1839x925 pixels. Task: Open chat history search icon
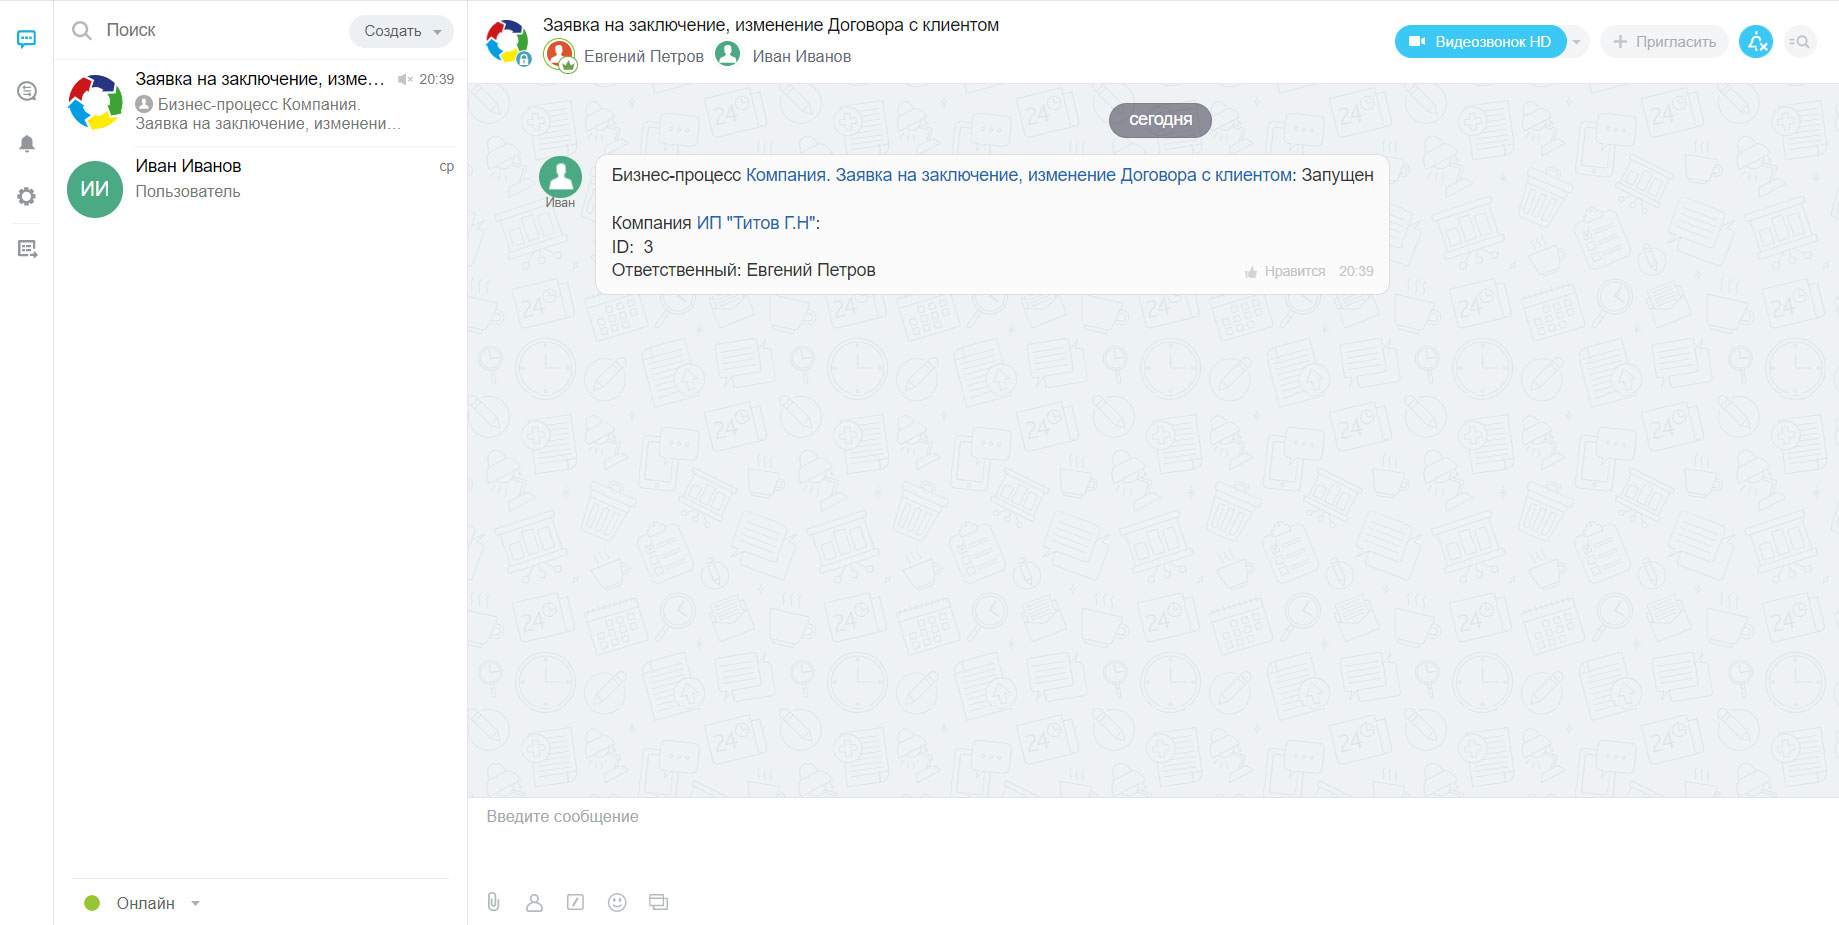1799,42
